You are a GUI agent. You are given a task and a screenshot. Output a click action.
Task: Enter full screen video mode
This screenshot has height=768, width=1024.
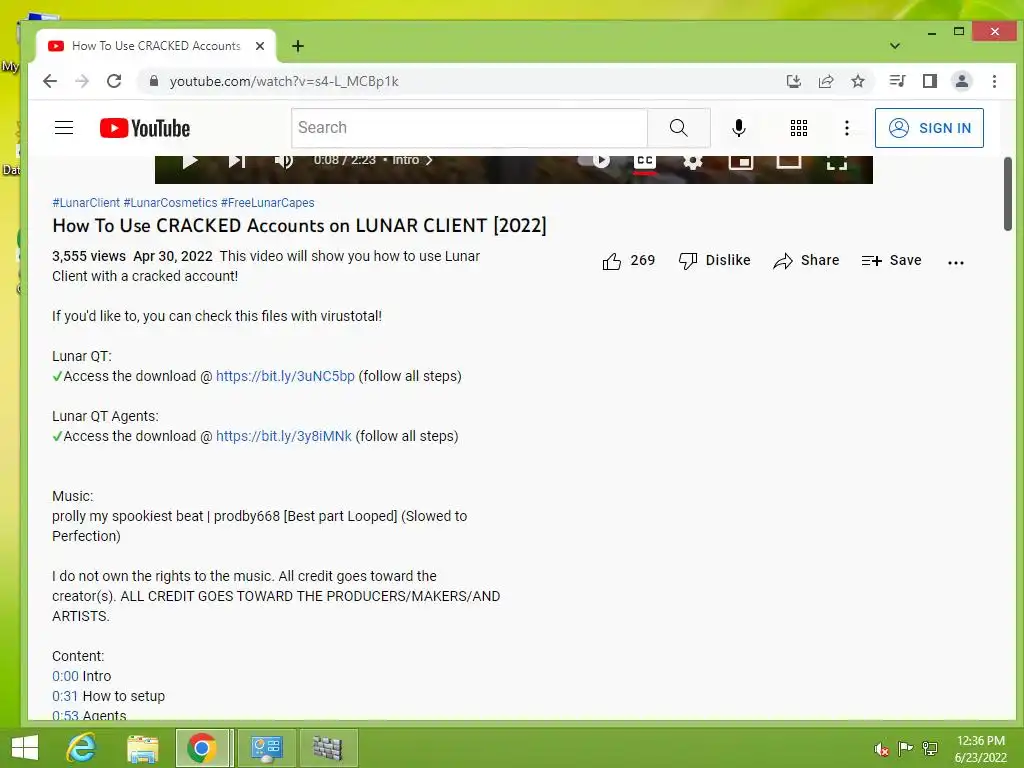[837, 161]
